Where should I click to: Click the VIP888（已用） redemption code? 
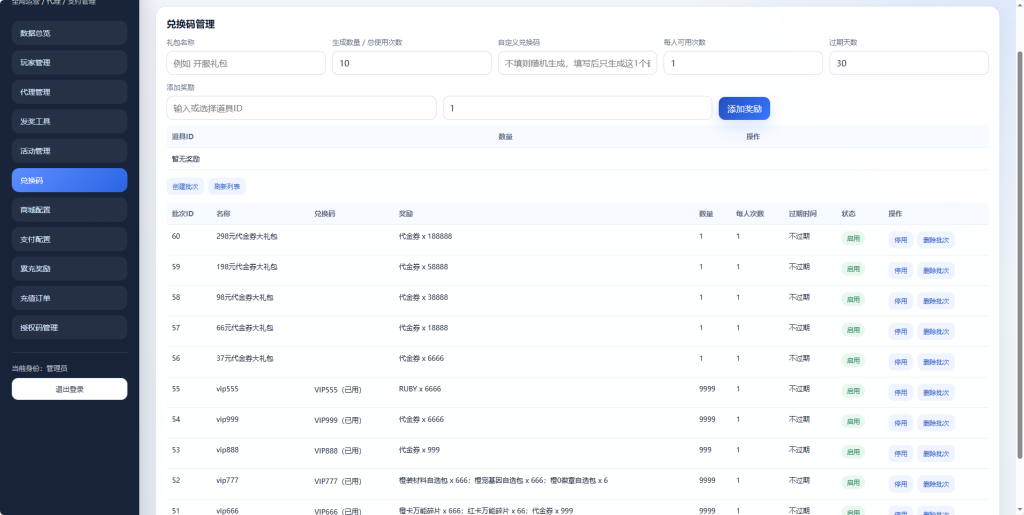[338, 451]
